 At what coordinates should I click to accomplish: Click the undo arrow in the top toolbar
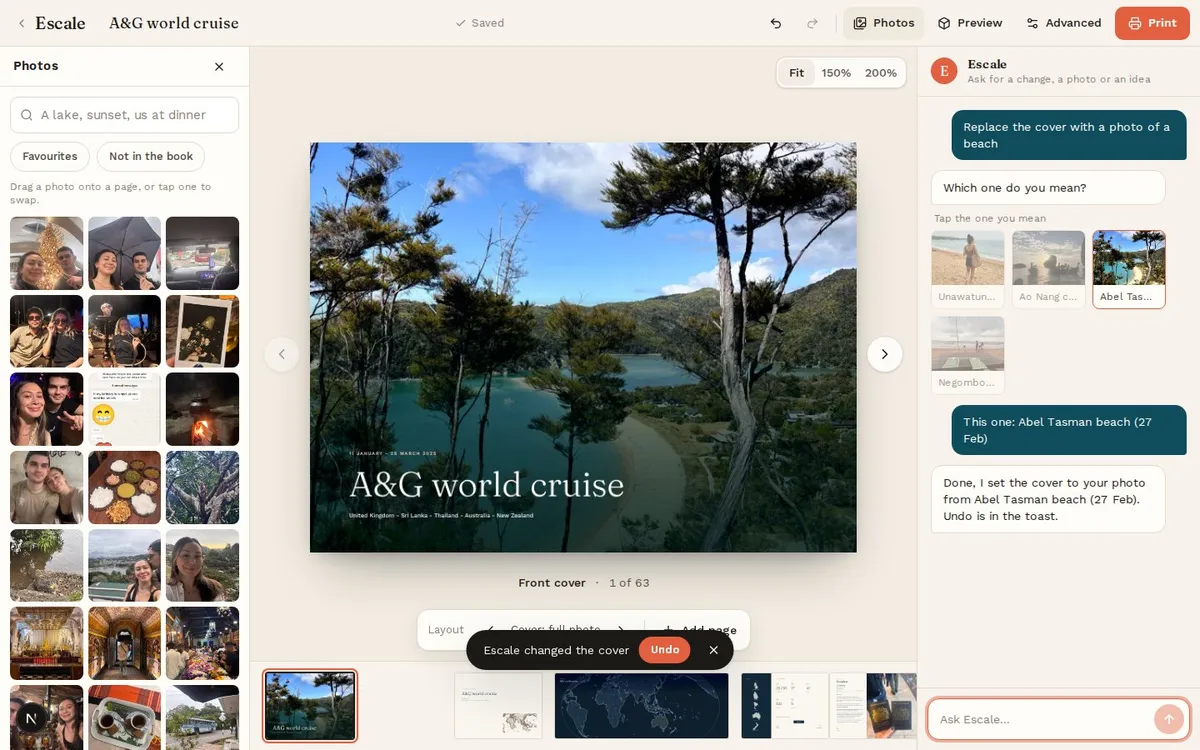click(776, 23)
